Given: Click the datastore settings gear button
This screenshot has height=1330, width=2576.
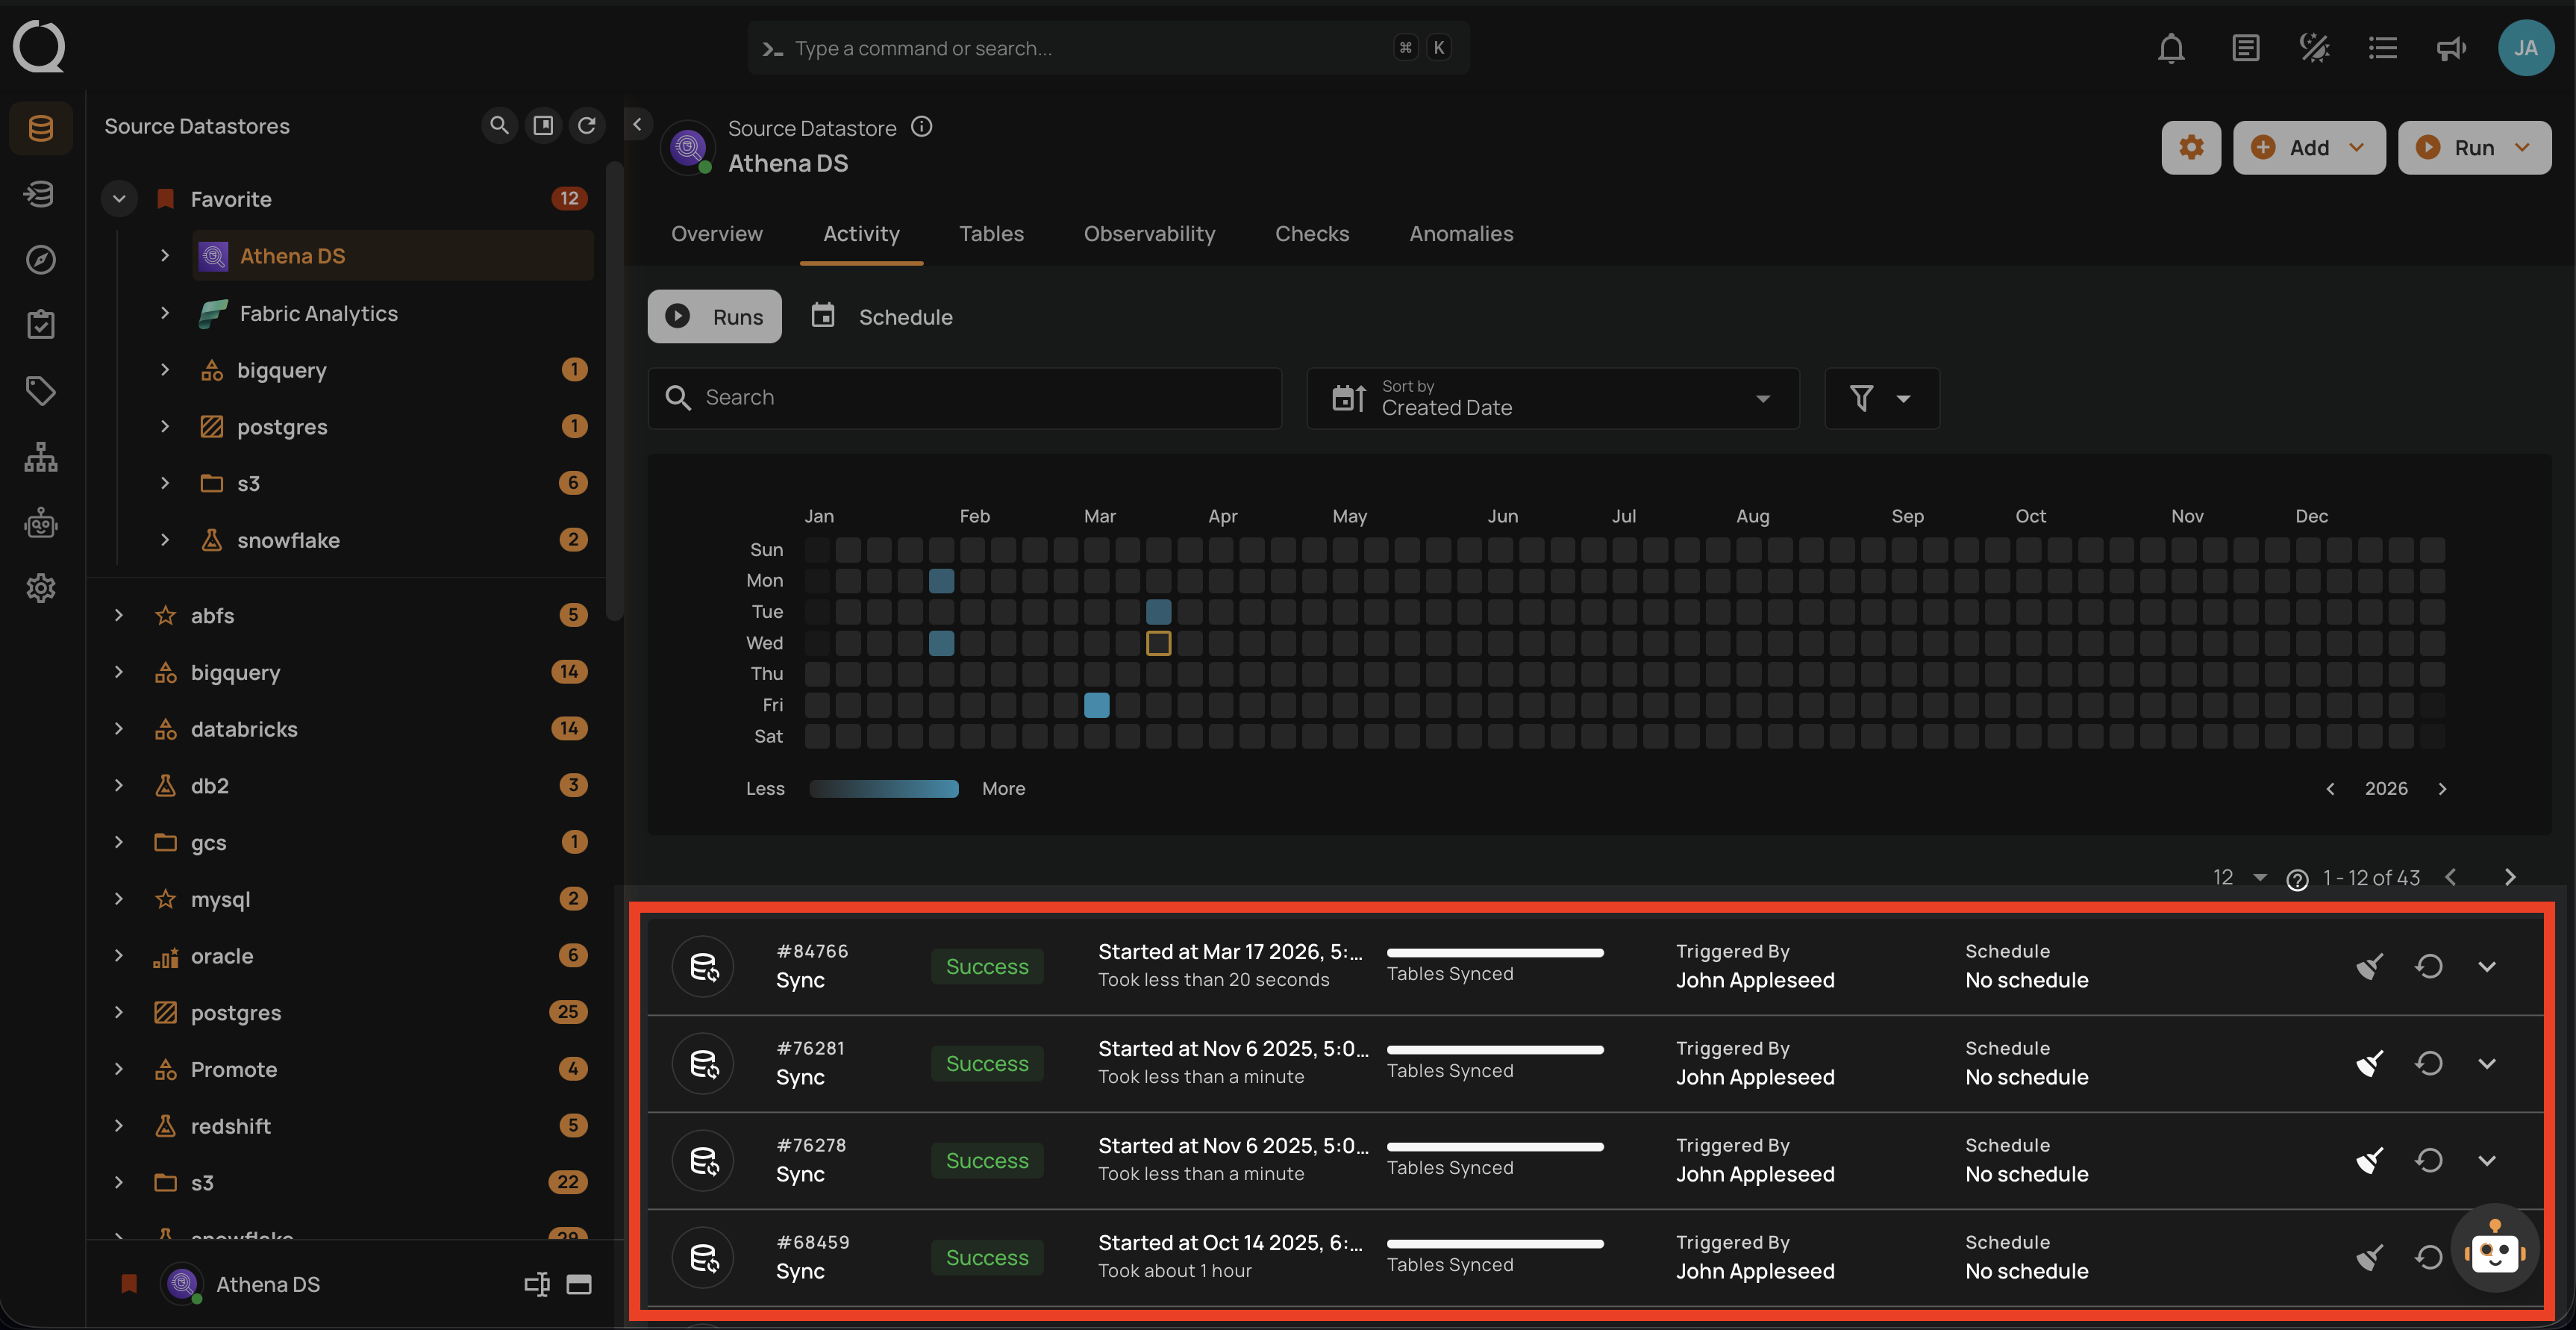Looking at the screenshot, I should point(2190,148).
